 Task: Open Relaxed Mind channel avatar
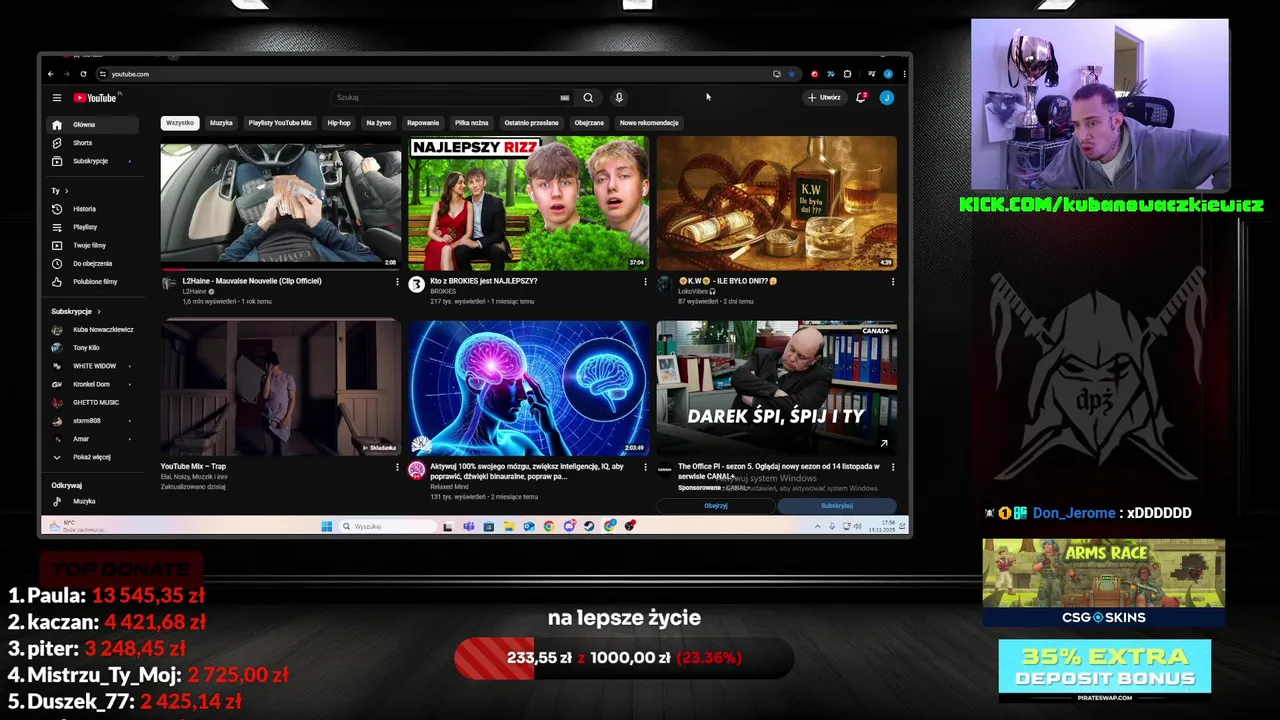tap(417, 470)
